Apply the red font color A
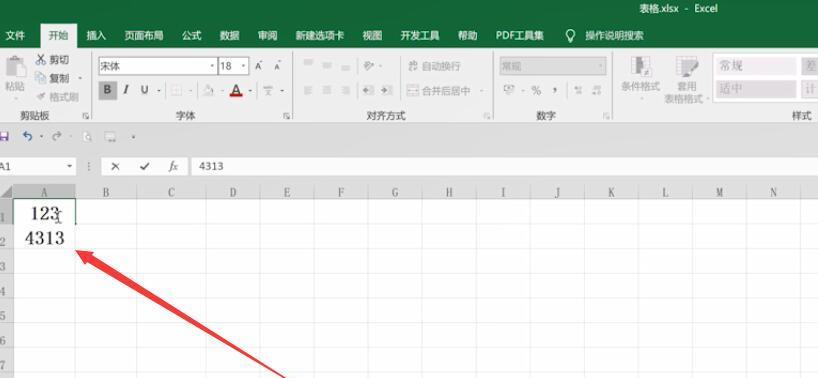Image resolution: width=818 pixels, height=378 pixels. click(x=236, y=91)
